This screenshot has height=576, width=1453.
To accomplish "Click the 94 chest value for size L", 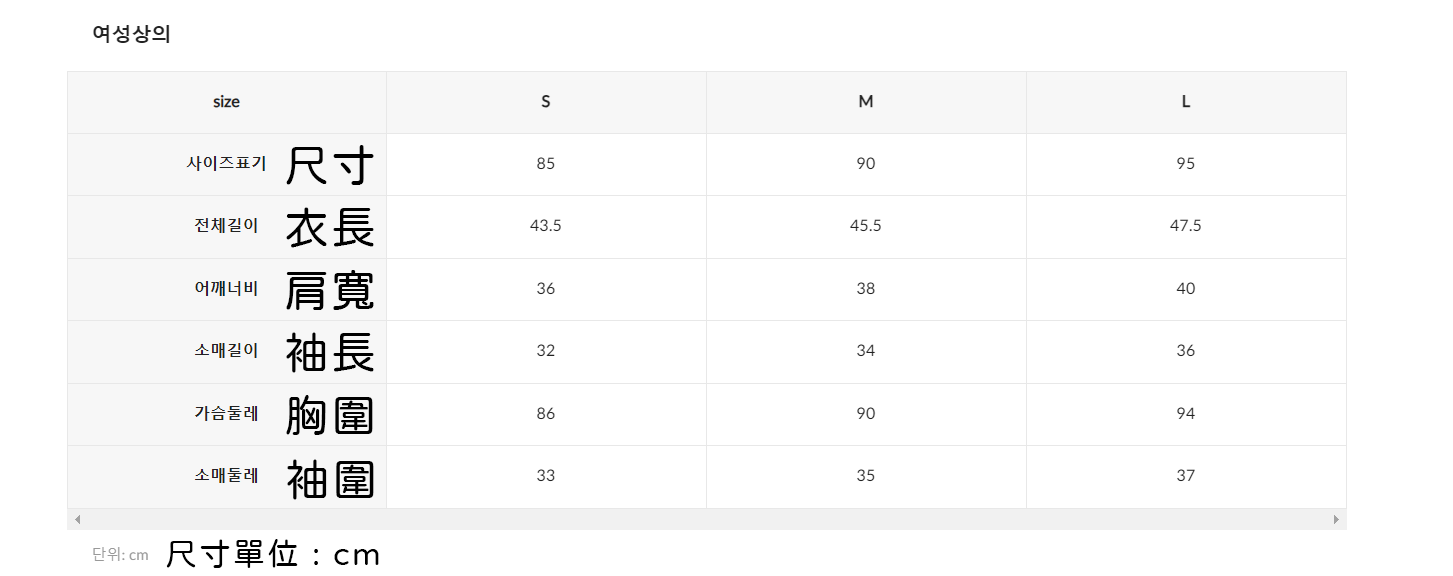I will (x=1186, y=414).
